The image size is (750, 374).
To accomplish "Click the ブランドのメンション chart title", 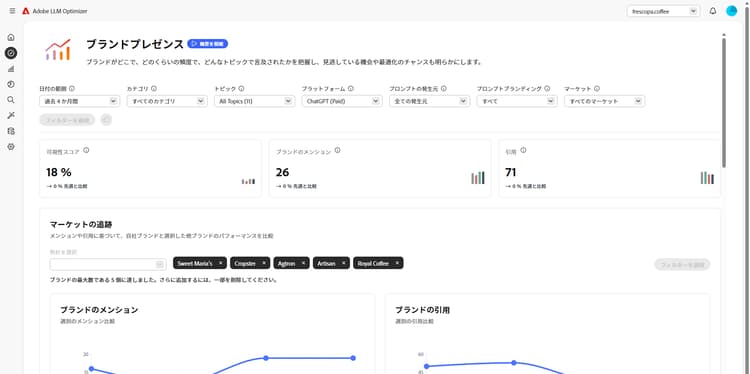I will pyautogui.click(x=99, y=310).
